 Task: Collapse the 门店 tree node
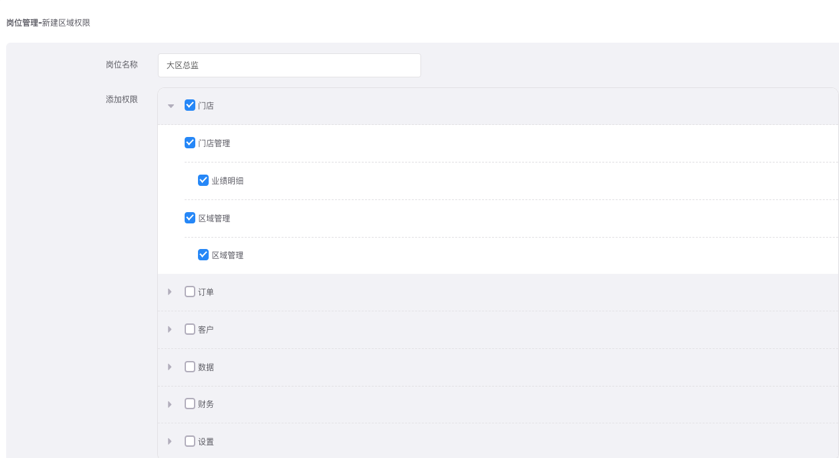tap(171, 106)
